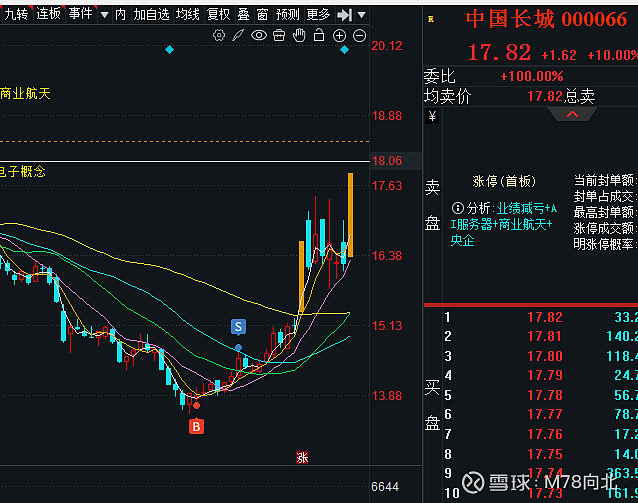Open the 分析 info circle icon

pyautogui.click(x=457, y=208)
